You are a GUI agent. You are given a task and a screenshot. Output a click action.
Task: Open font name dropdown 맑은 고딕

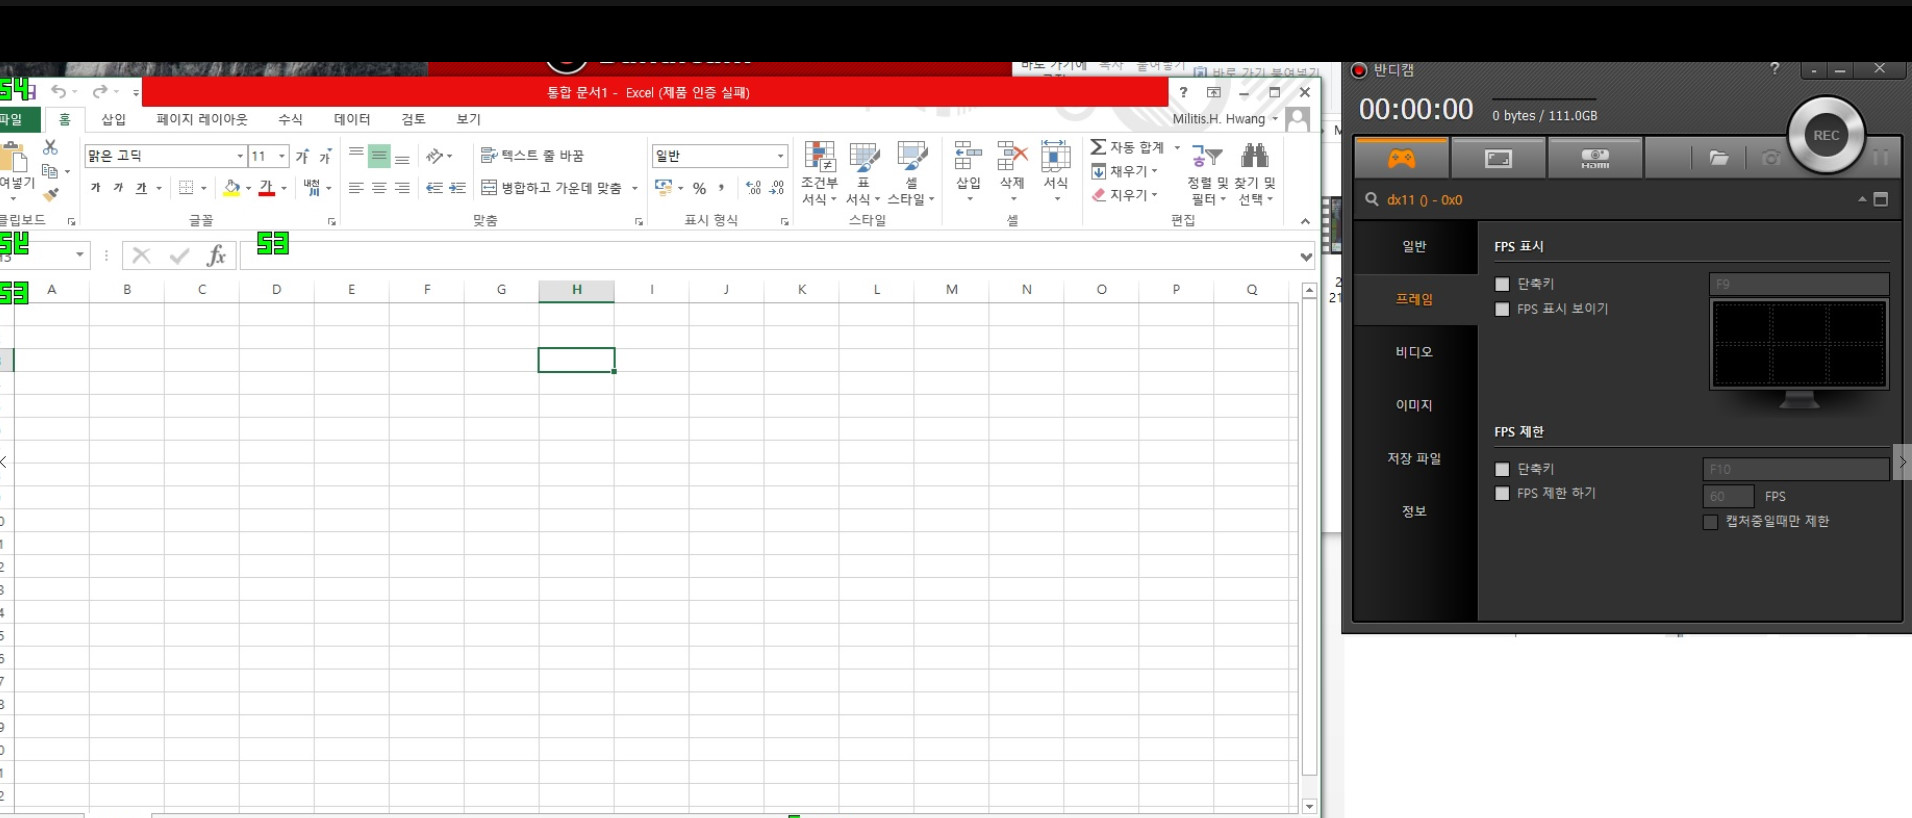point(240,156)
